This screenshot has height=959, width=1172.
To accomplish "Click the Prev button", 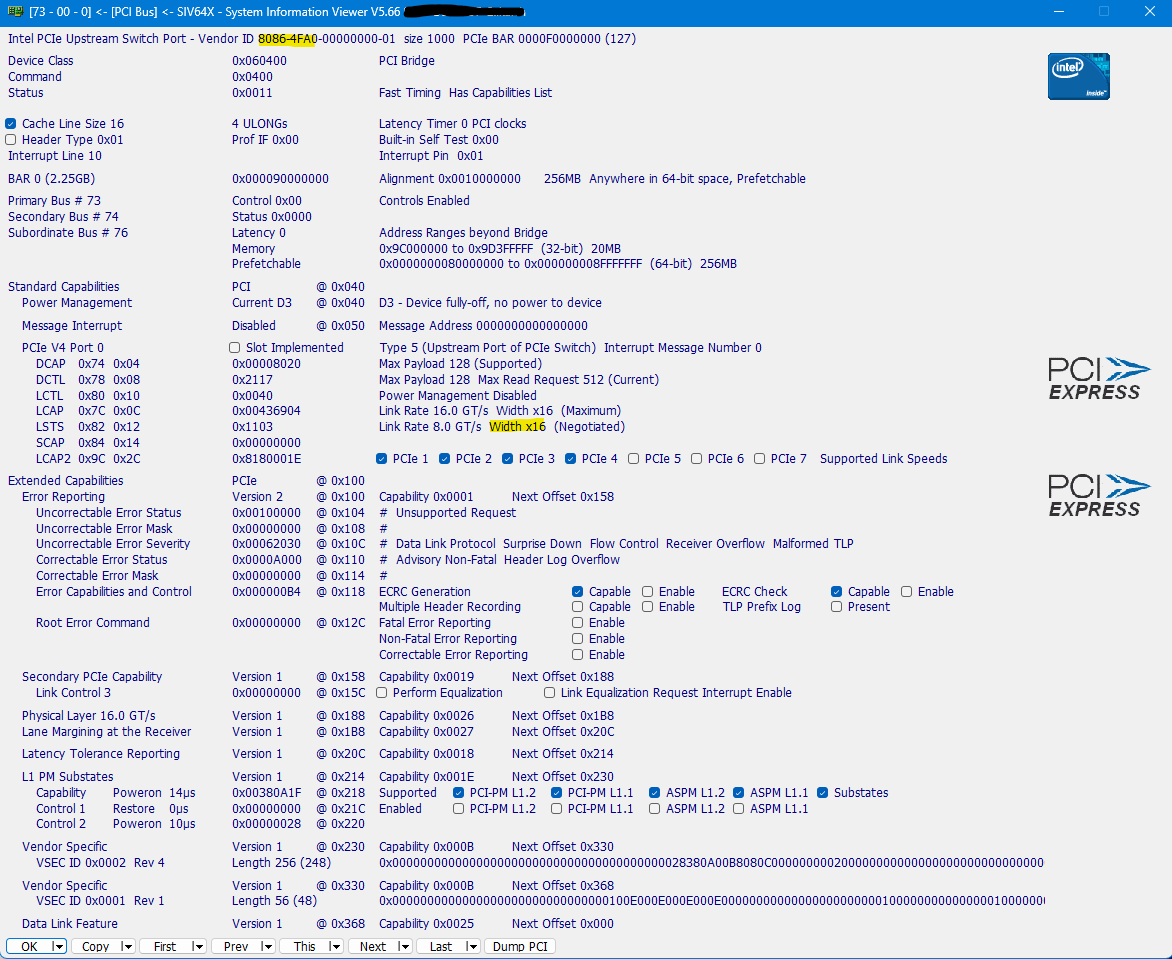I will 236,946.
